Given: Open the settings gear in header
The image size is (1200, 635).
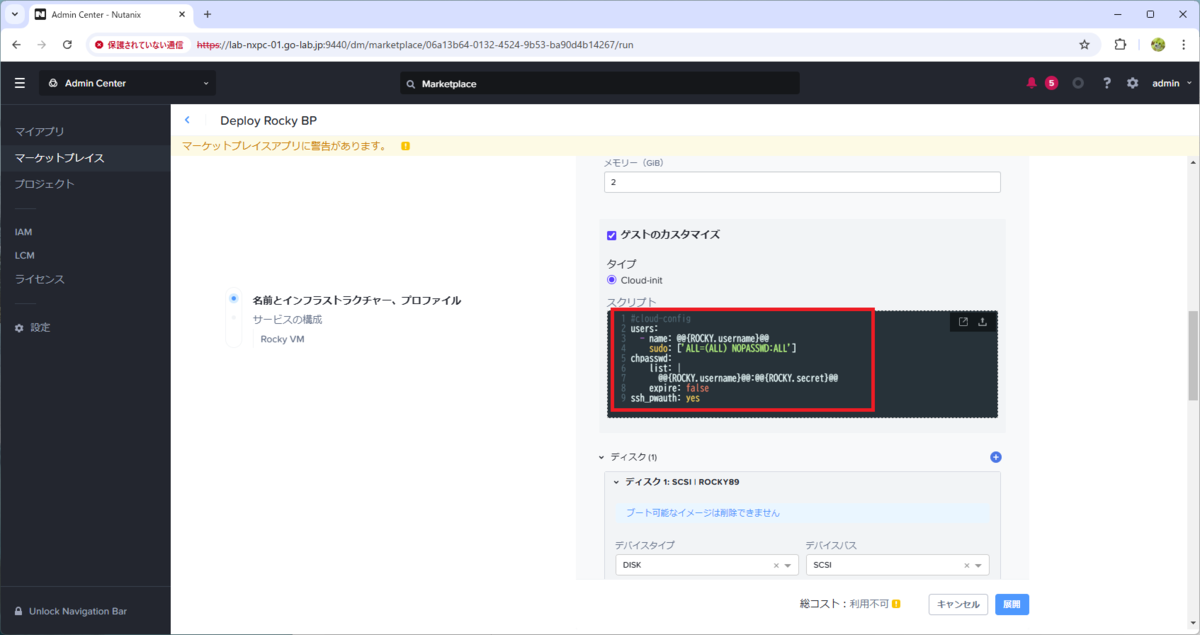Looking at the screenshot, I should tap(1132, 83).
